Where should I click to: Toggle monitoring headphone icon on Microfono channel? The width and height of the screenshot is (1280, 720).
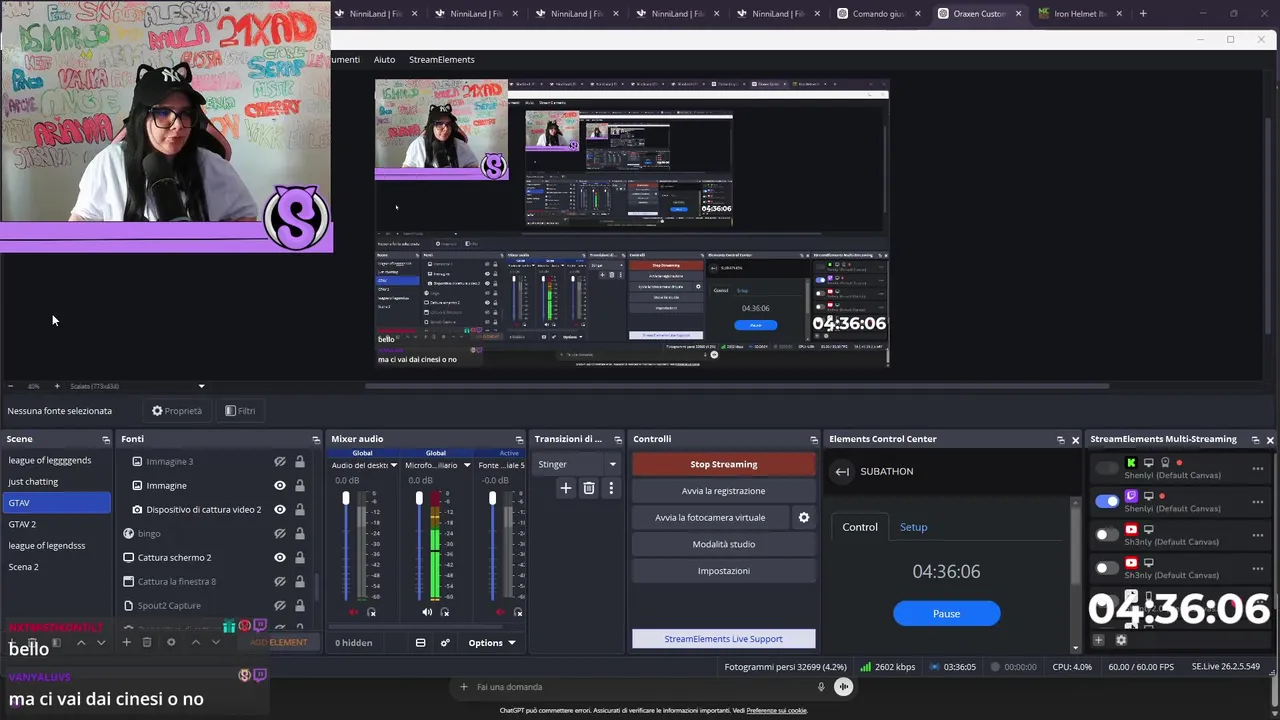(445, 612)
